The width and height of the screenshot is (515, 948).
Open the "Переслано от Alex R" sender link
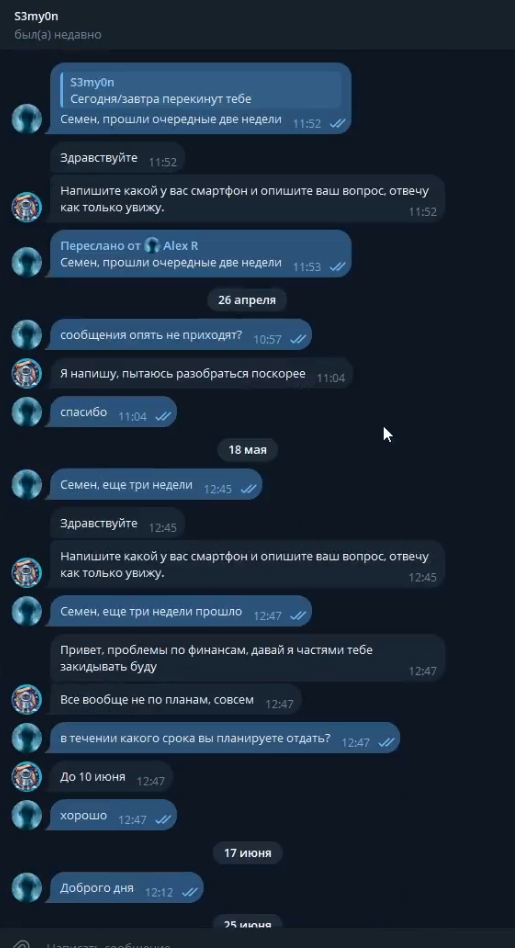coord(129,245)
